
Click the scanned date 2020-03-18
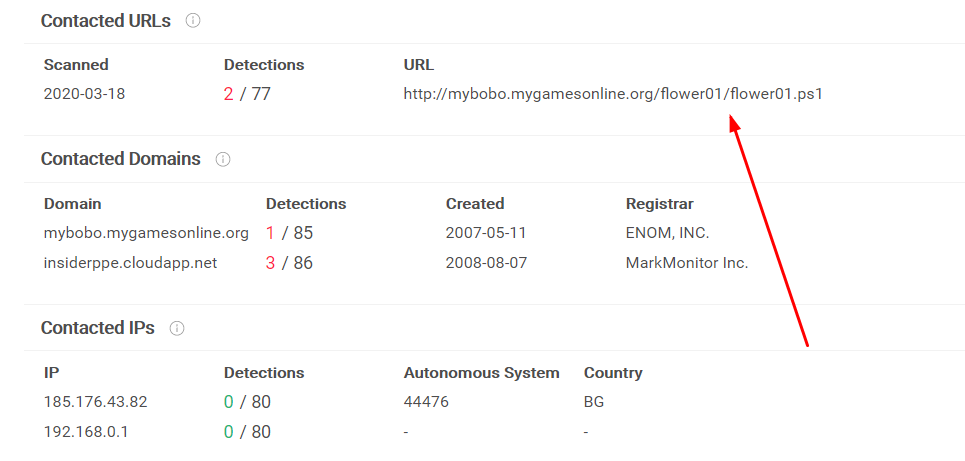(x=84, y=94)
